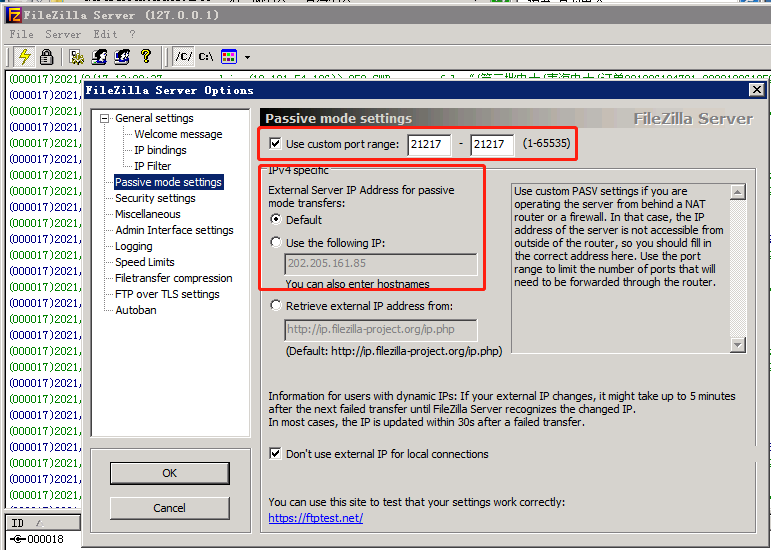Toggle Use custom port range checkbox
Viewport: 771px width, 550px height.
point(275,144)
